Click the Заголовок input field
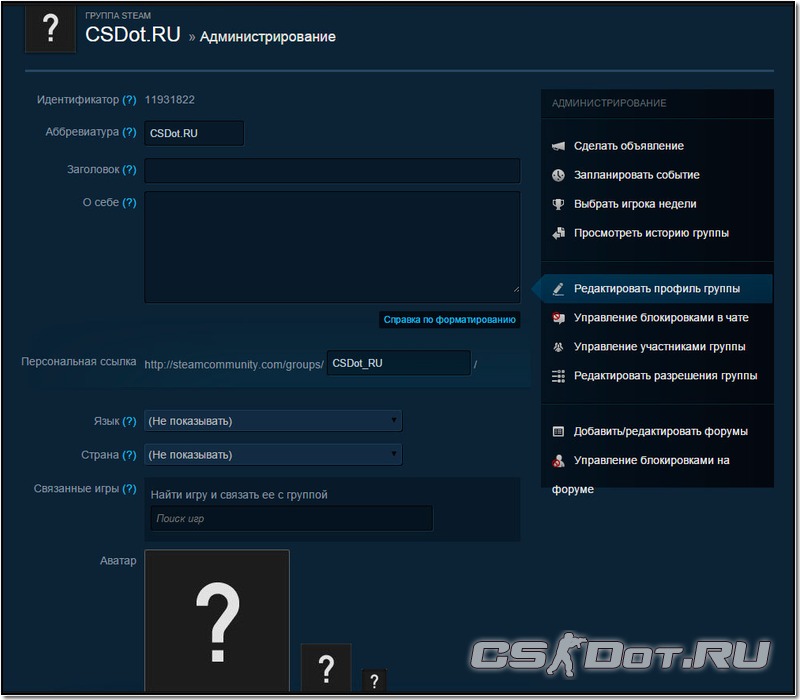The height and width of the screenshot is (700, 800). point(332,170)
